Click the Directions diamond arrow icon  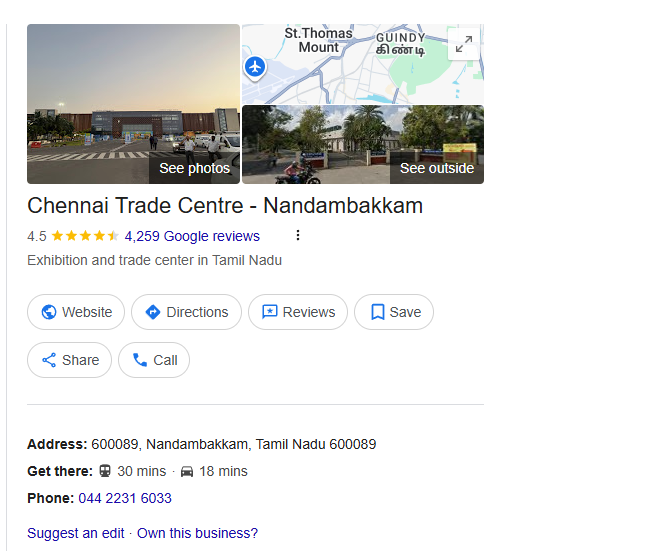153,312
